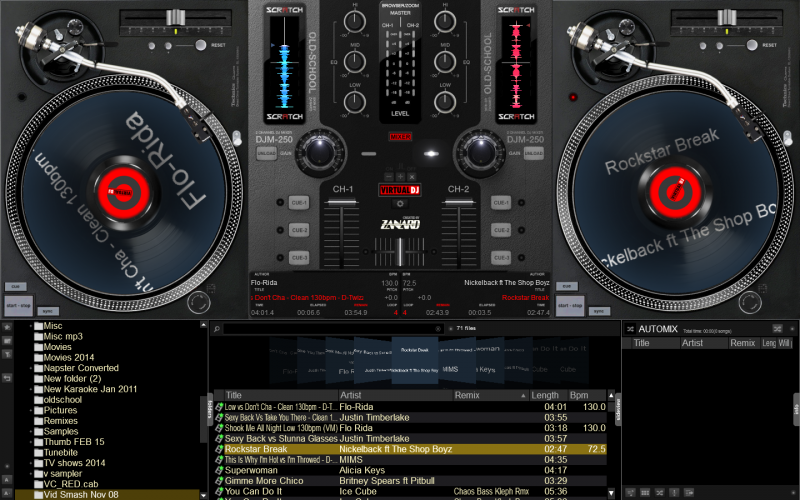Click the left deck LOW EQ knob
This screenshot has height=500, width=800.
coord(355,102)
